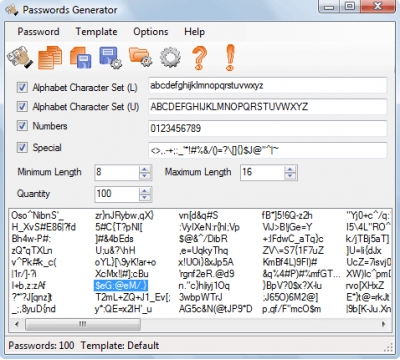
Task: Click the open template folder-with-gear icon
Action: [x=140, y=57]
